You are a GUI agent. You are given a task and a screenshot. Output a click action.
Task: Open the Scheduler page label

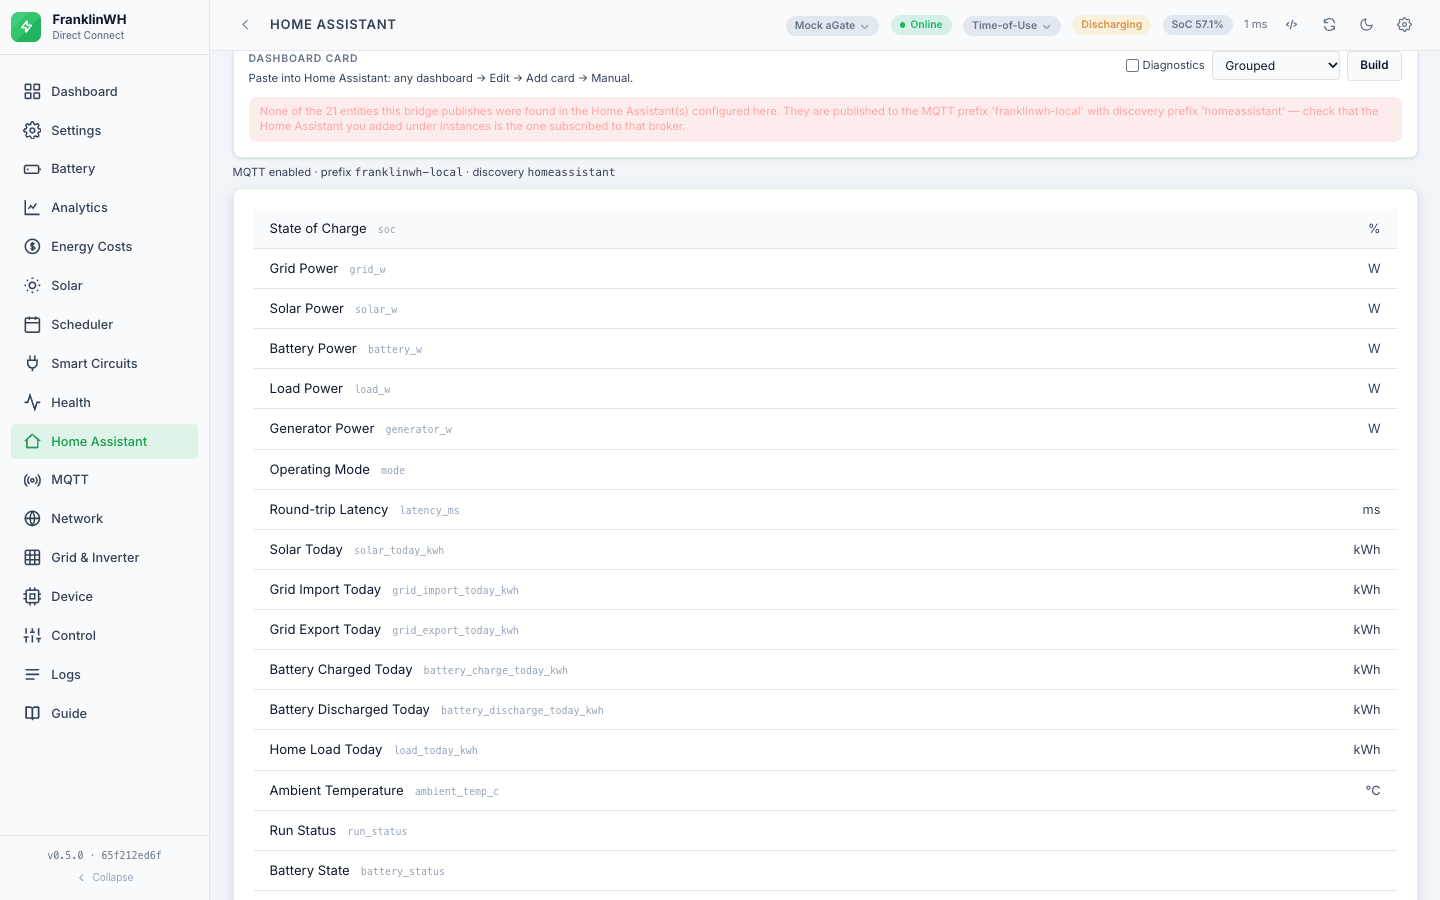coord(82,325)
